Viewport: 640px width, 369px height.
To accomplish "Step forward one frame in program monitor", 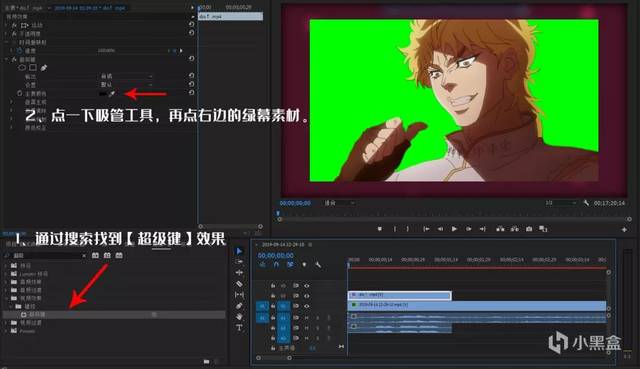I will (469, 229).
